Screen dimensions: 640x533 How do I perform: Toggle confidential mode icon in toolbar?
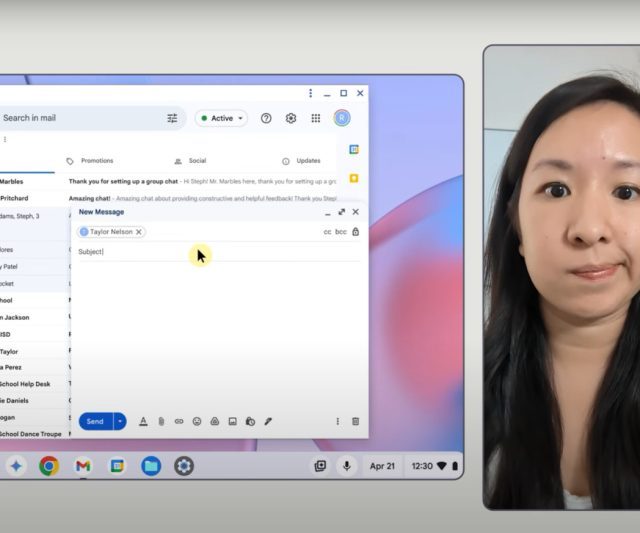(250, 422)
